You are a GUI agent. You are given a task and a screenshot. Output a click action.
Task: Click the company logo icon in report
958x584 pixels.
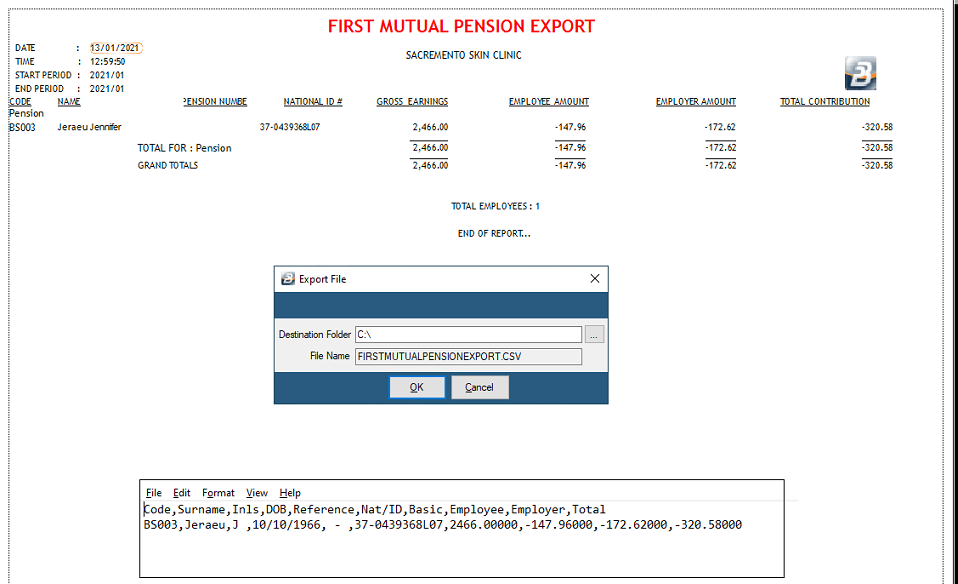pyautogui.click(x=860, y=73)
